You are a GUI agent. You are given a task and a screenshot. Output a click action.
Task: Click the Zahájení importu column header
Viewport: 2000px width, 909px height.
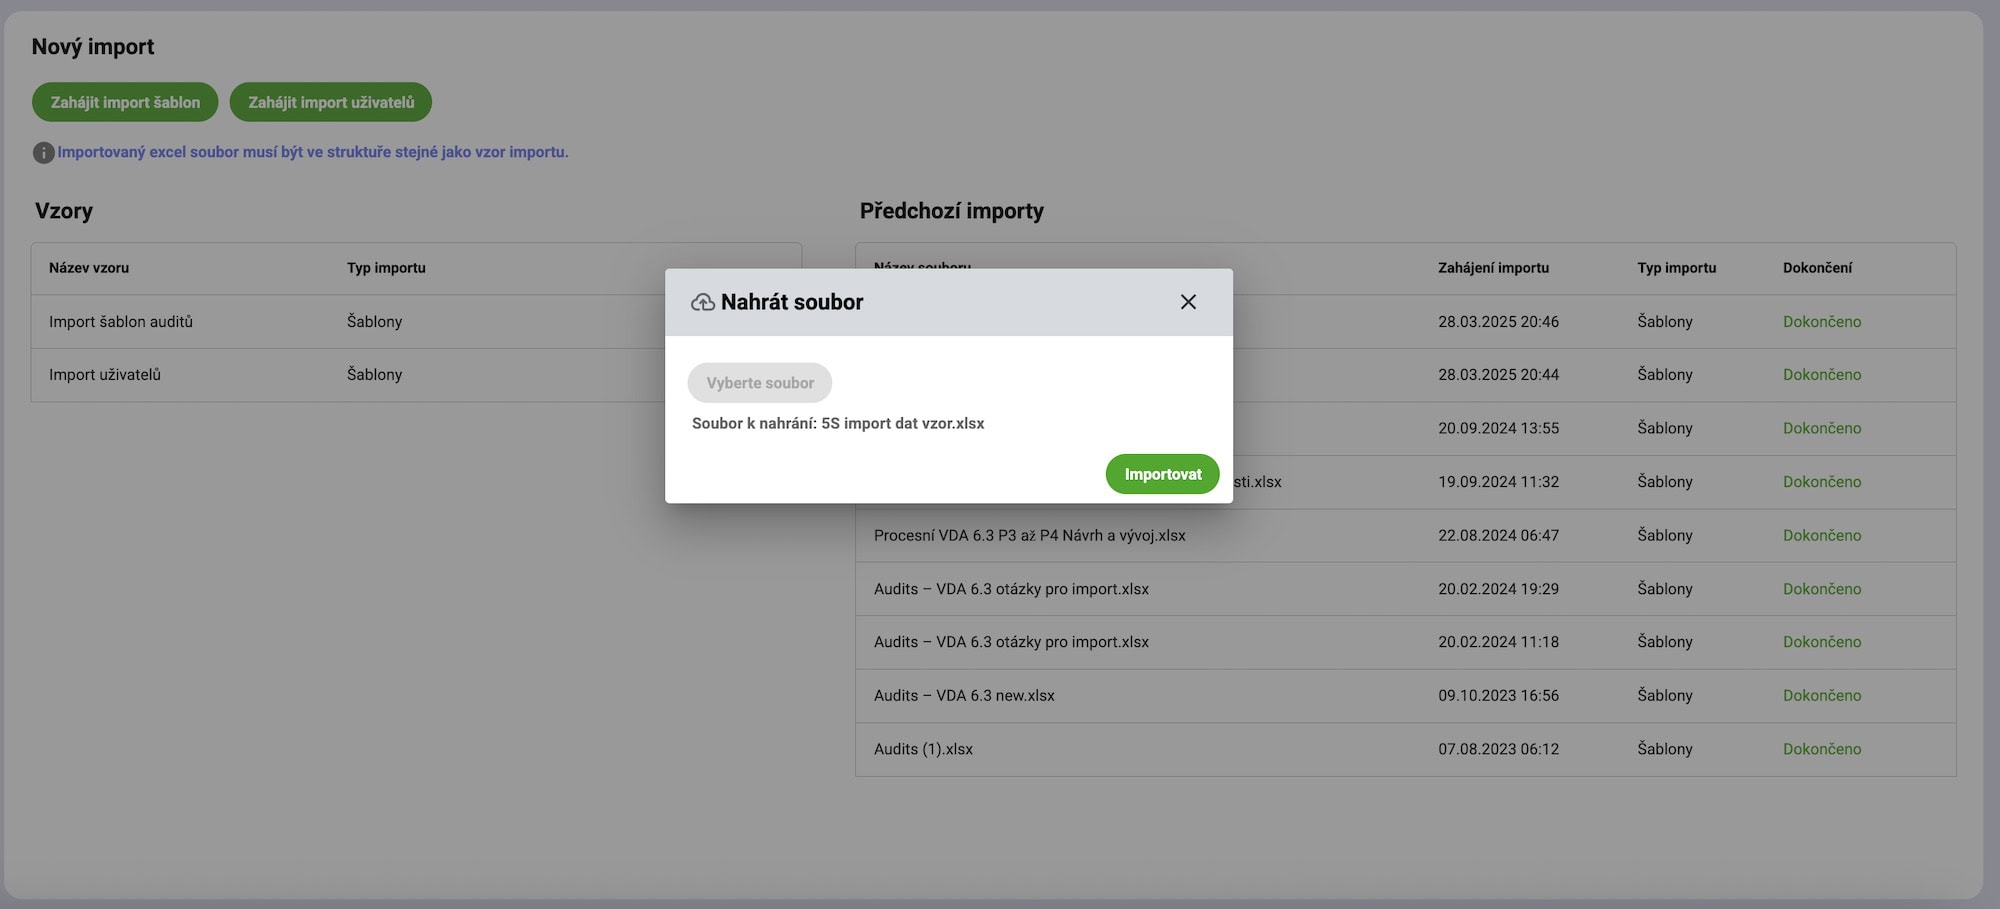tap(1493, 268)
